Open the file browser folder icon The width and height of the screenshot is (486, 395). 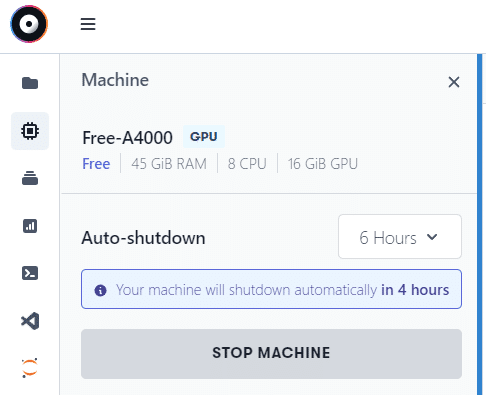pos(30,83)
